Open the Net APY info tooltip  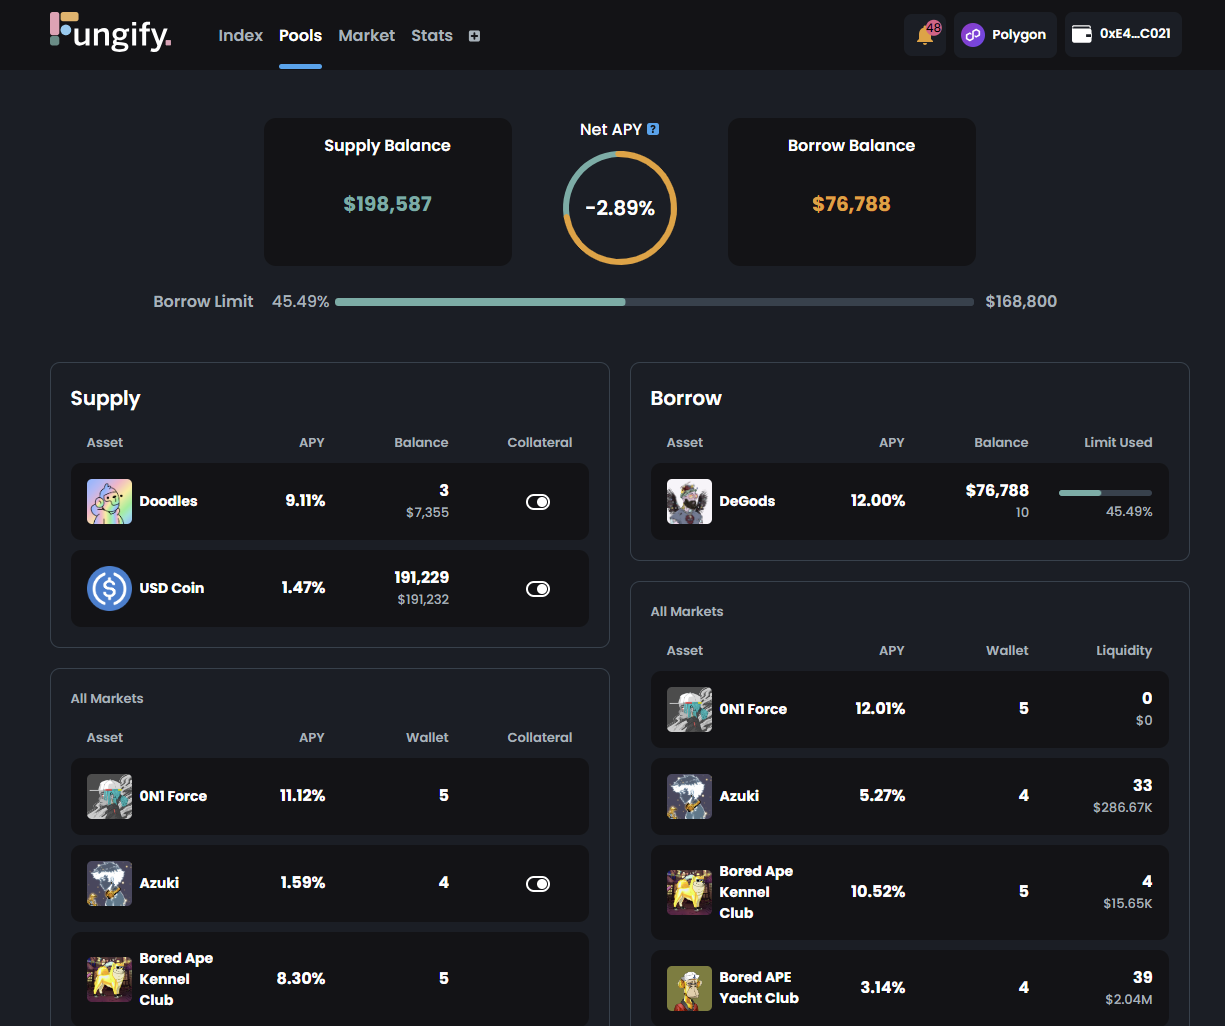coord(653,128)
